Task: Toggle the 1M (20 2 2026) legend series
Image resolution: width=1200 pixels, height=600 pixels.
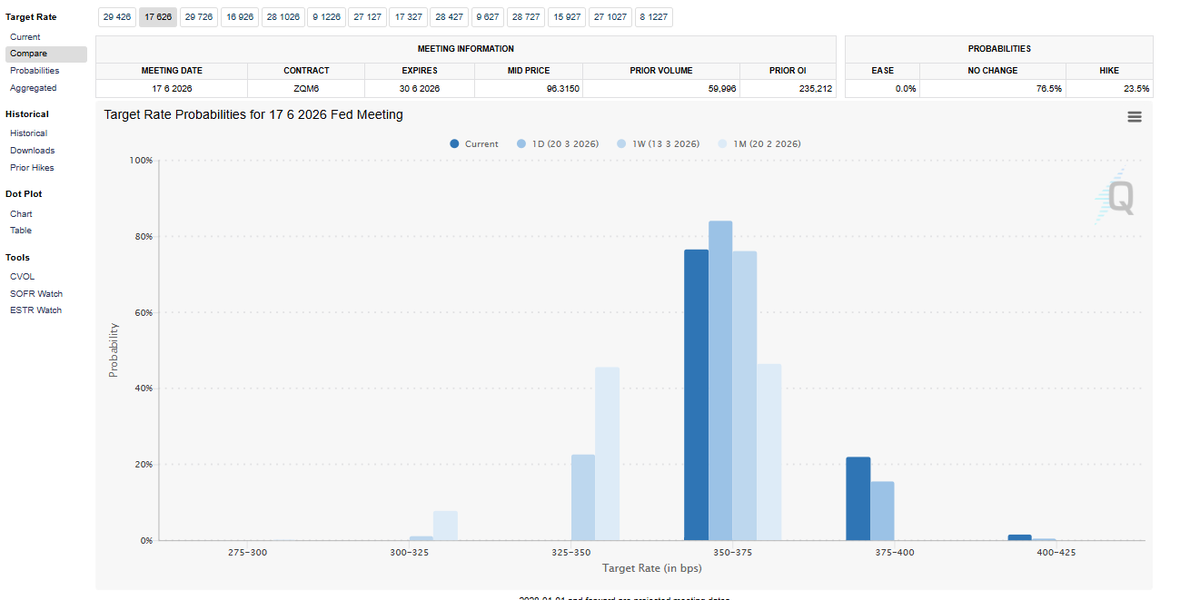Action: [x=759, y=144]
